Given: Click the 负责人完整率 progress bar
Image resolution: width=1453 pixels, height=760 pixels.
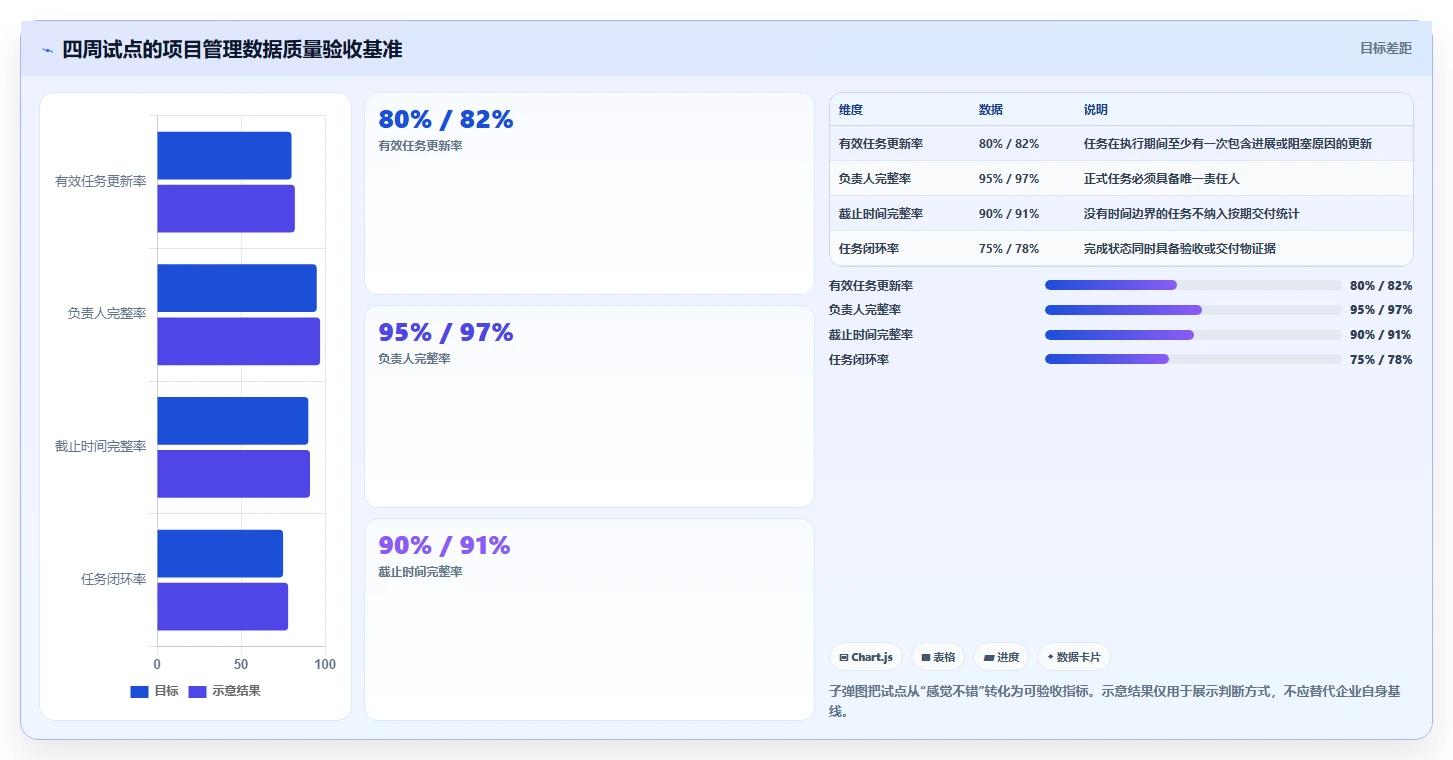Looking at the screenshot, I should [1193, 310].
